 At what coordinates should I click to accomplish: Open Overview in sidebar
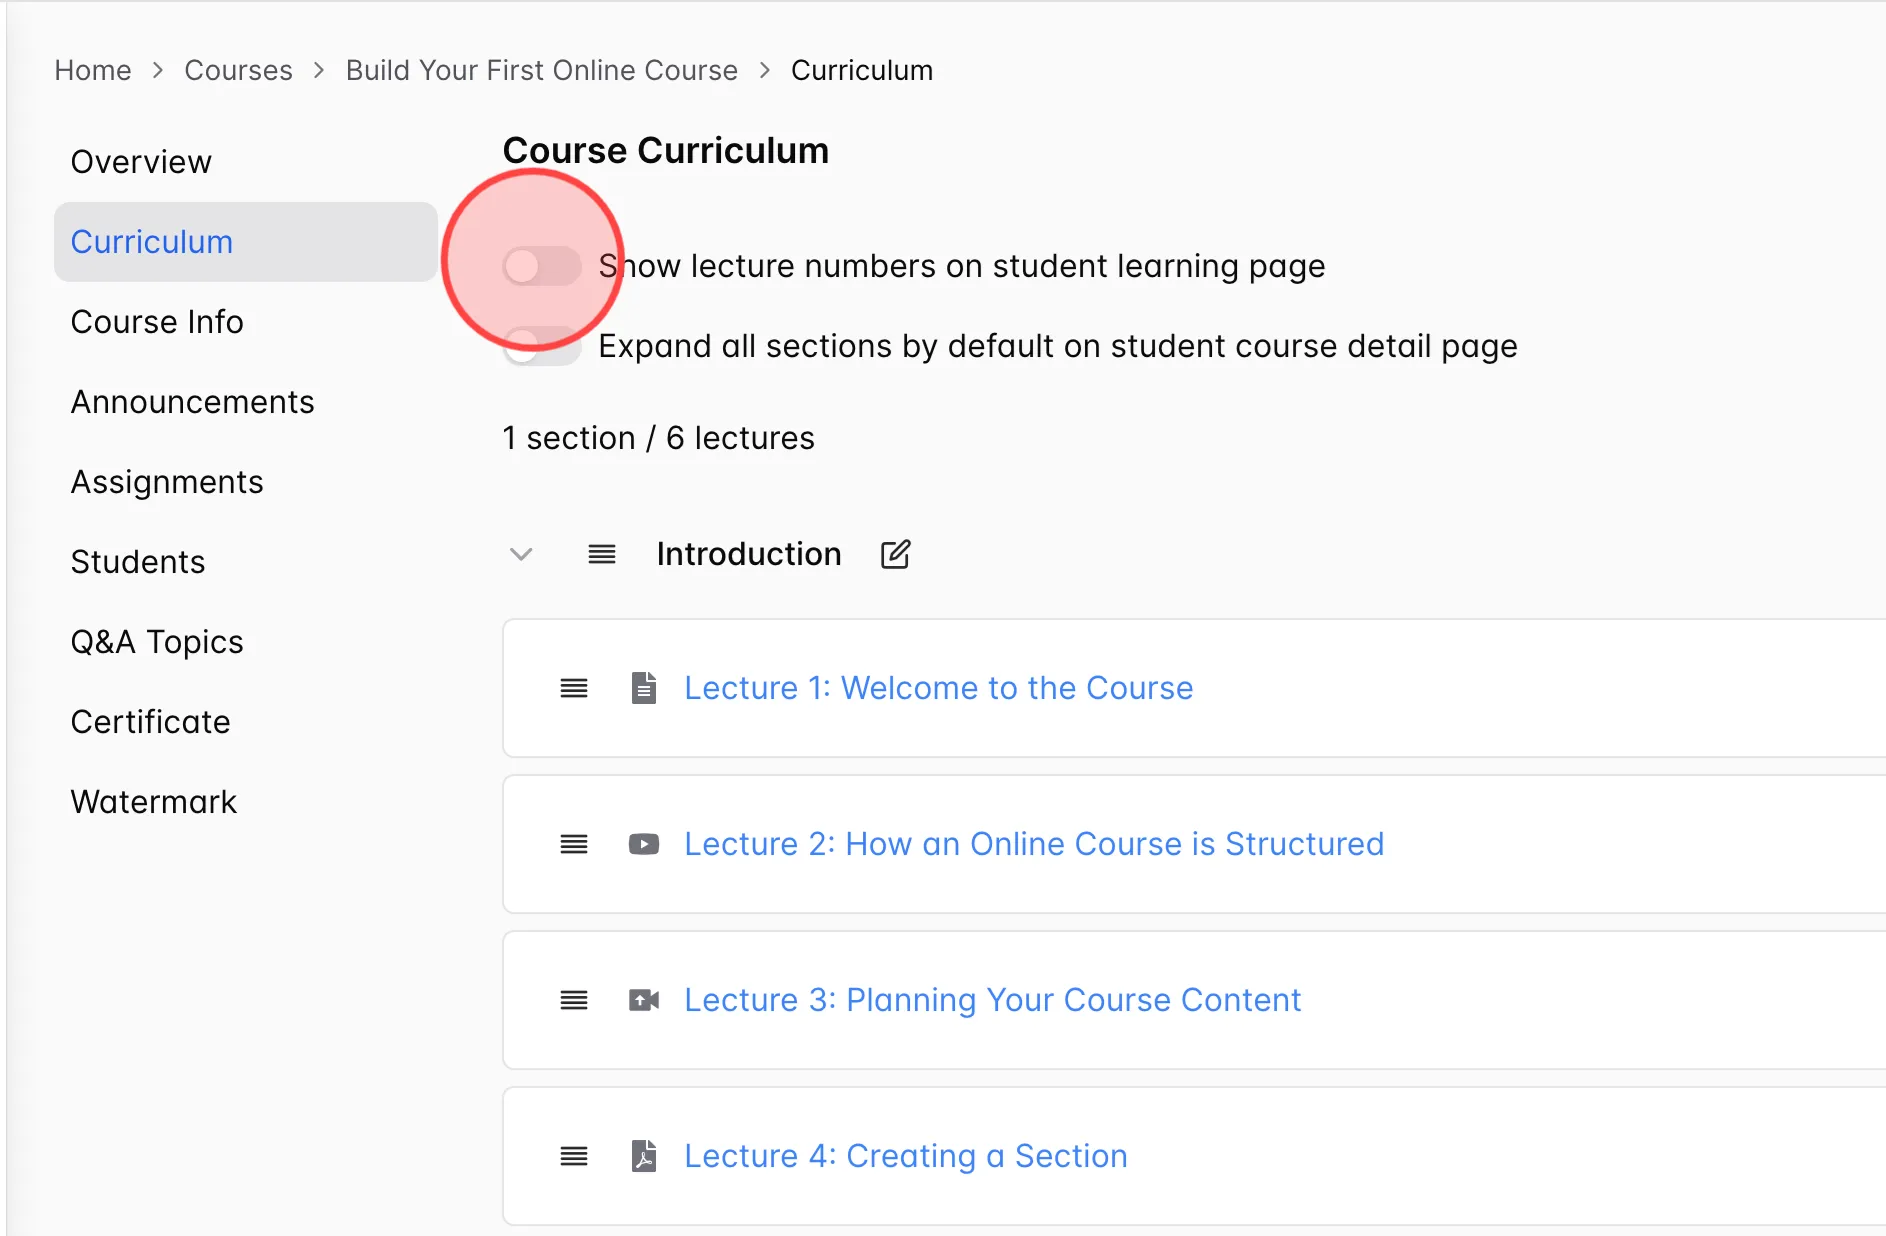[246, 162]
